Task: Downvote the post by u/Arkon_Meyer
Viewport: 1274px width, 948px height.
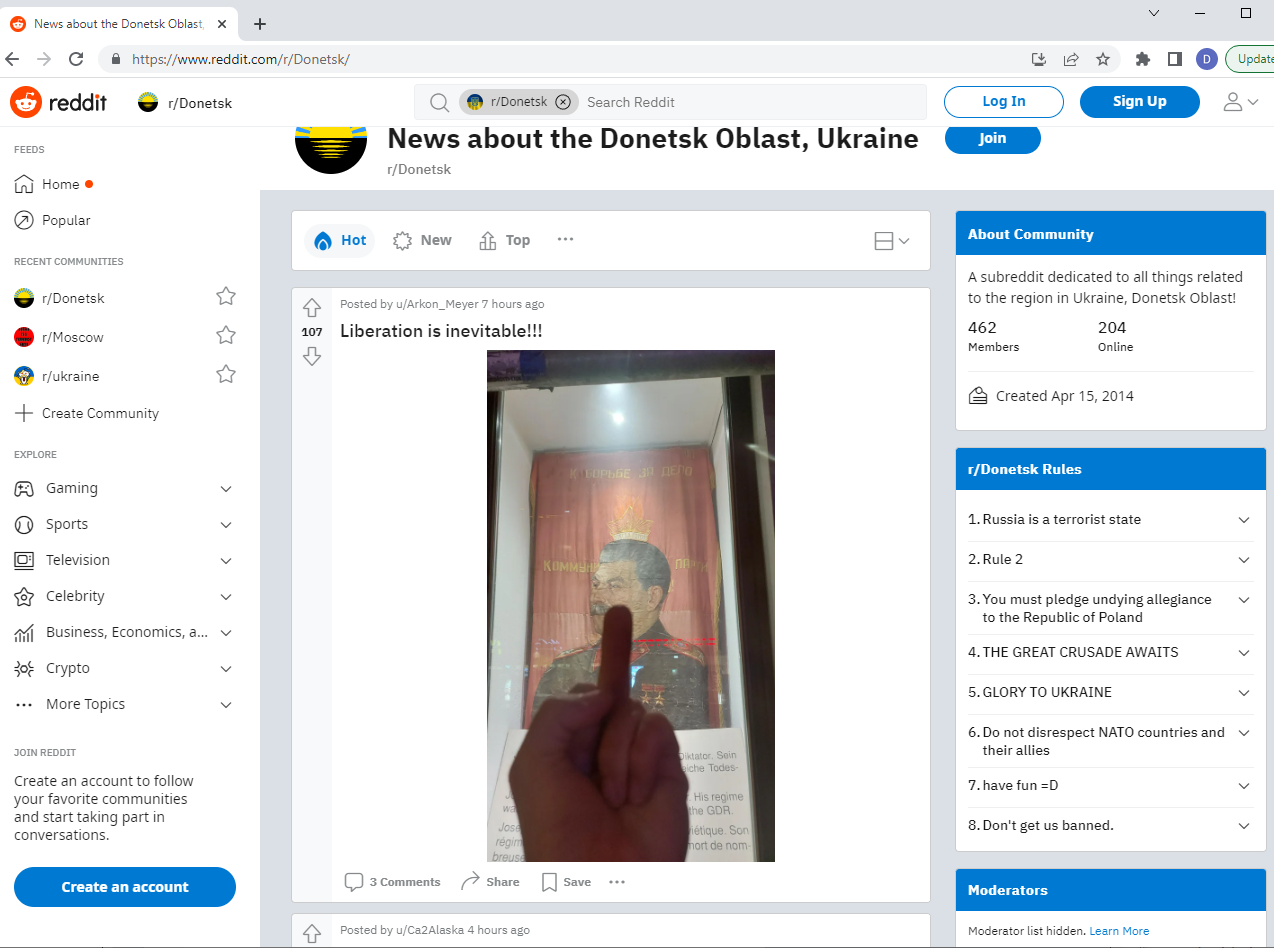Action: coord(312,356)
